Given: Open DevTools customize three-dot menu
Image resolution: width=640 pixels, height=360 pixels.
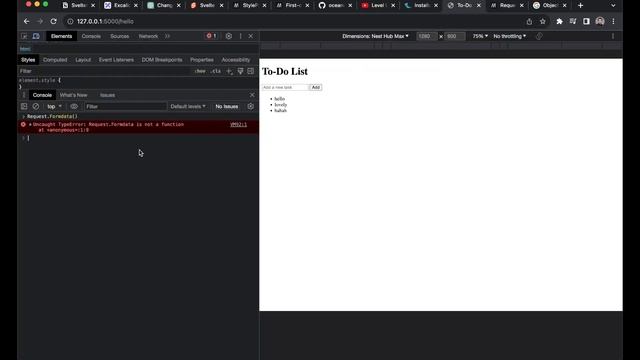Looking at the screenshot, I should point(240,36).
